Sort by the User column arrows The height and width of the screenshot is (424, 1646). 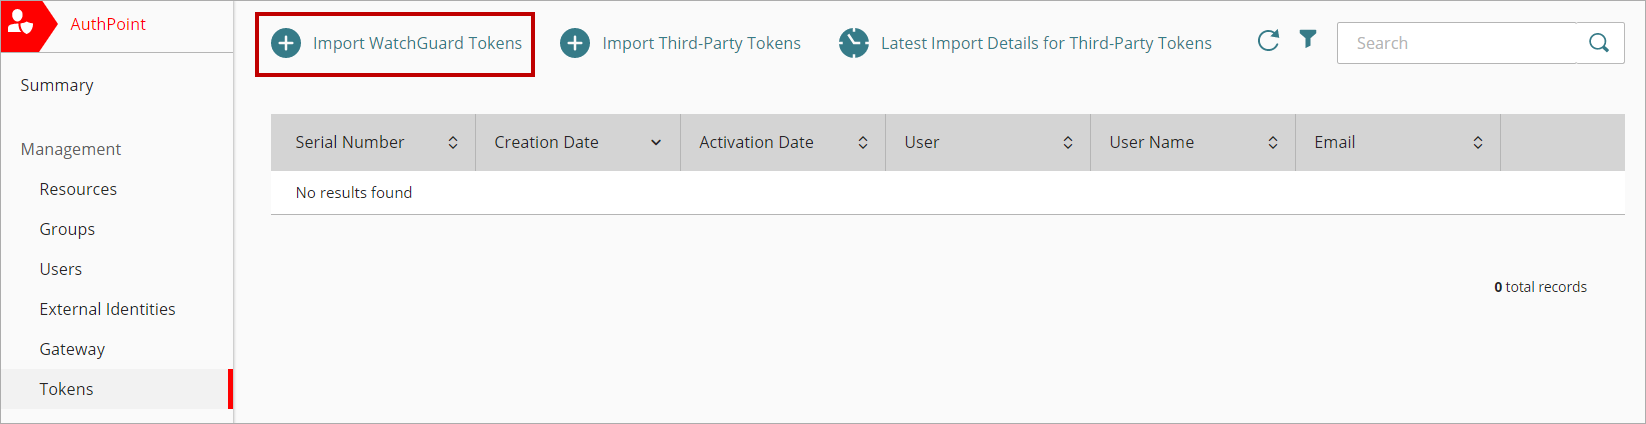(1068, 143)
